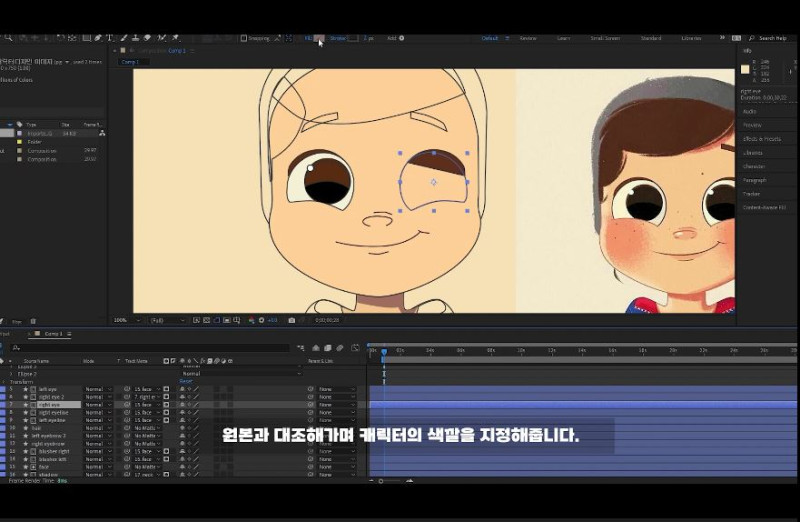Switch to the Learn workspace

(x=563, y=38)
